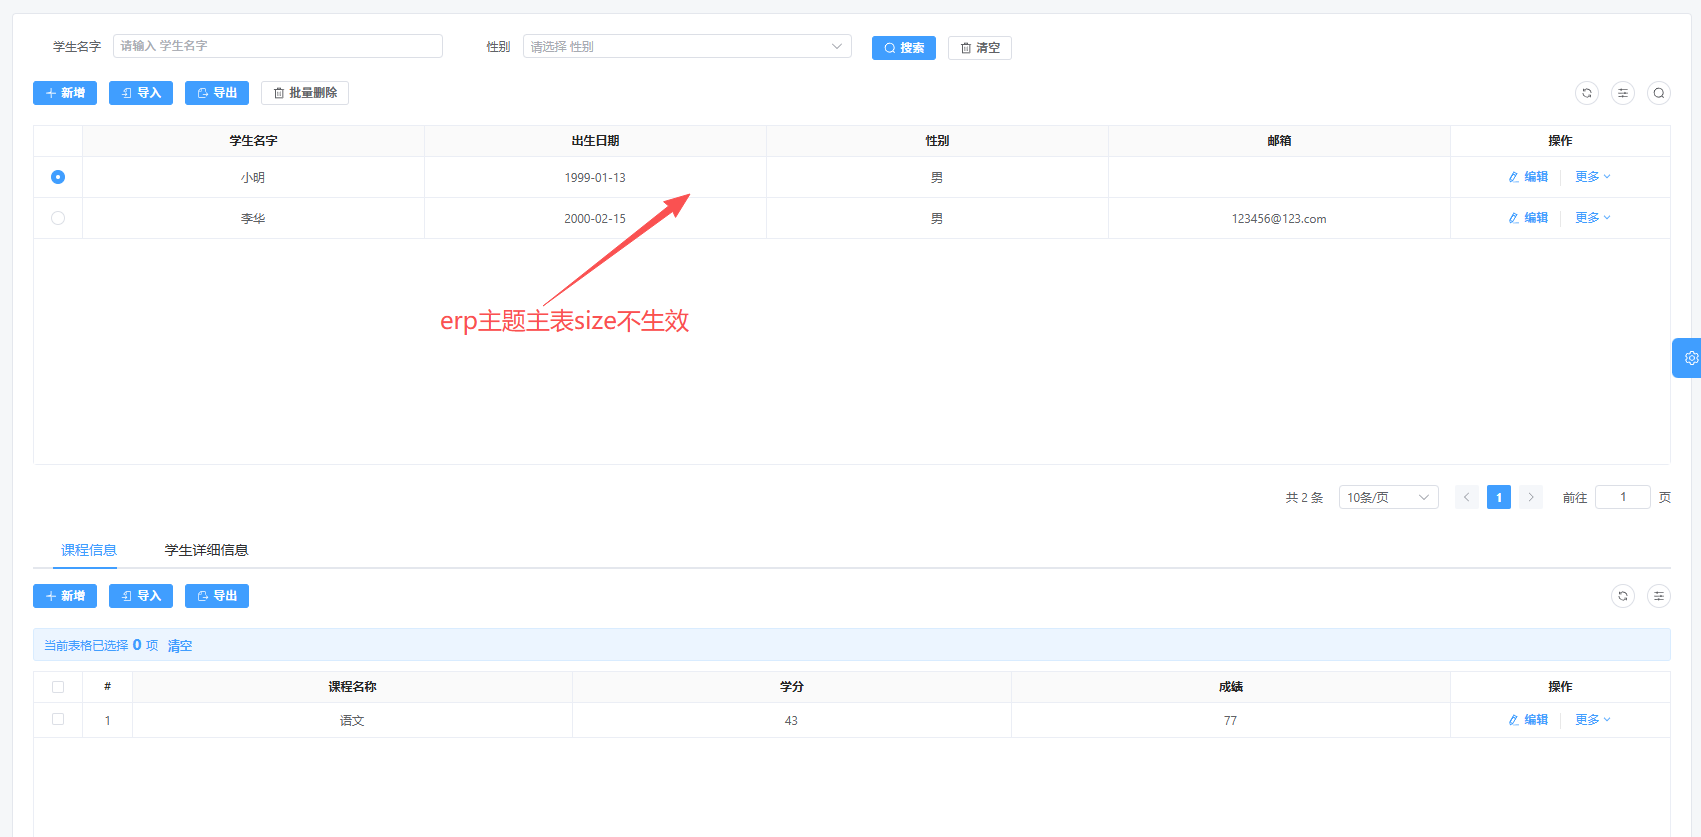Focus the 学生名字 input field
1701x837 pixels.
point(277,46)
